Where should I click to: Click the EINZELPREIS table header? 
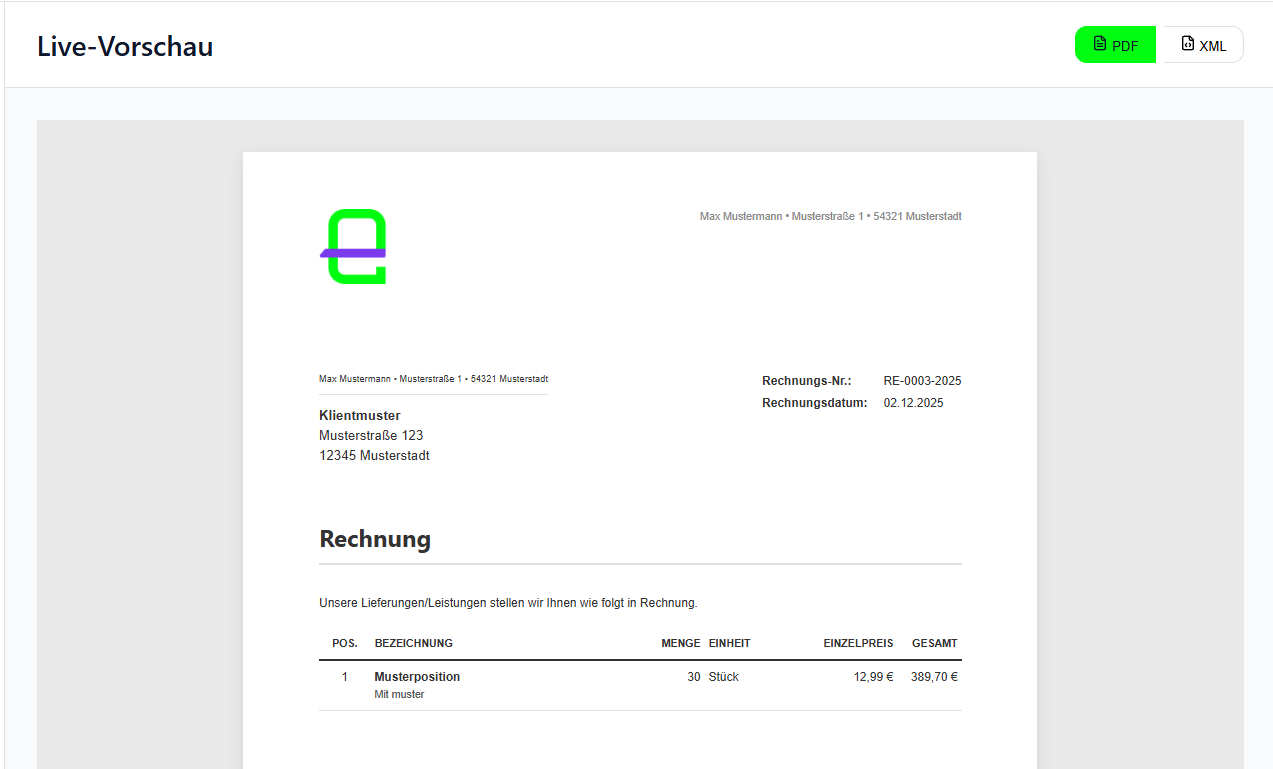click(857, 643)
